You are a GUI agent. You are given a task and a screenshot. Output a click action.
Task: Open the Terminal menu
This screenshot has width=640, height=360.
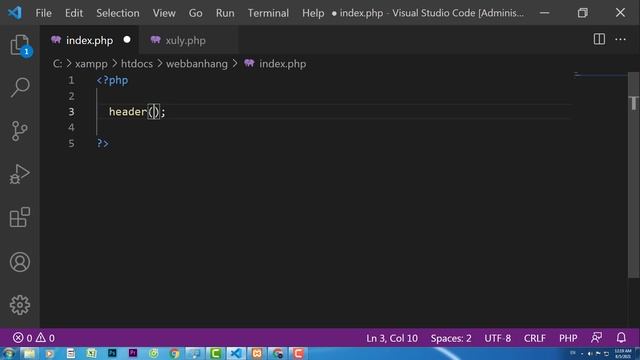pos(268,13)
